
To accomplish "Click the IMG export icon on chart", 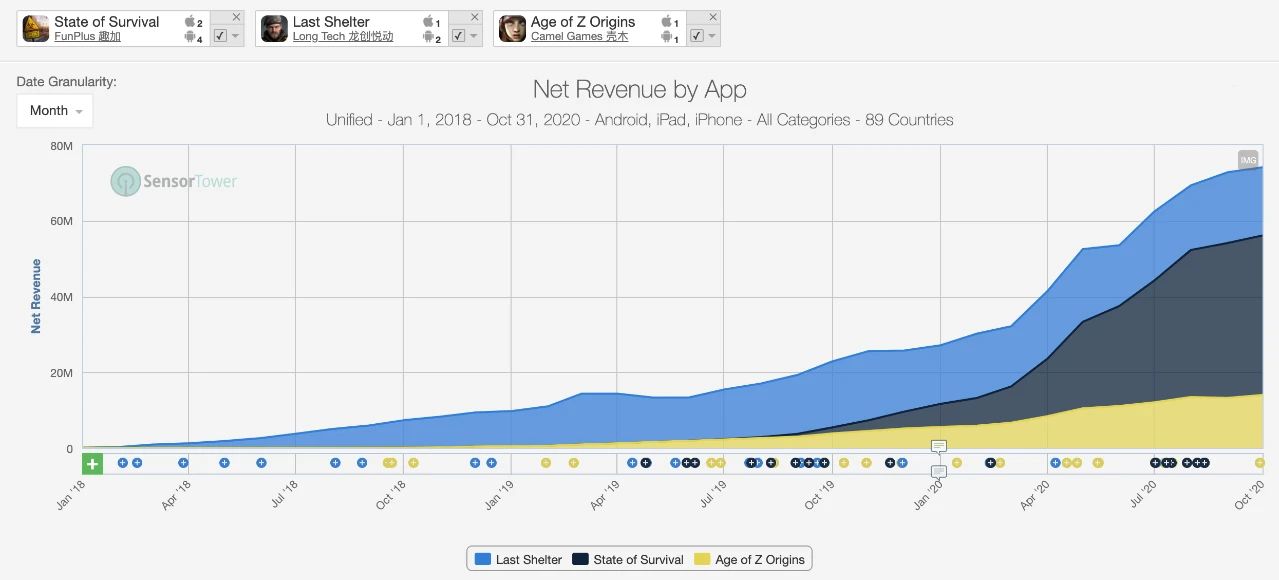I will pyautogui.click(x=1247, y=160).
